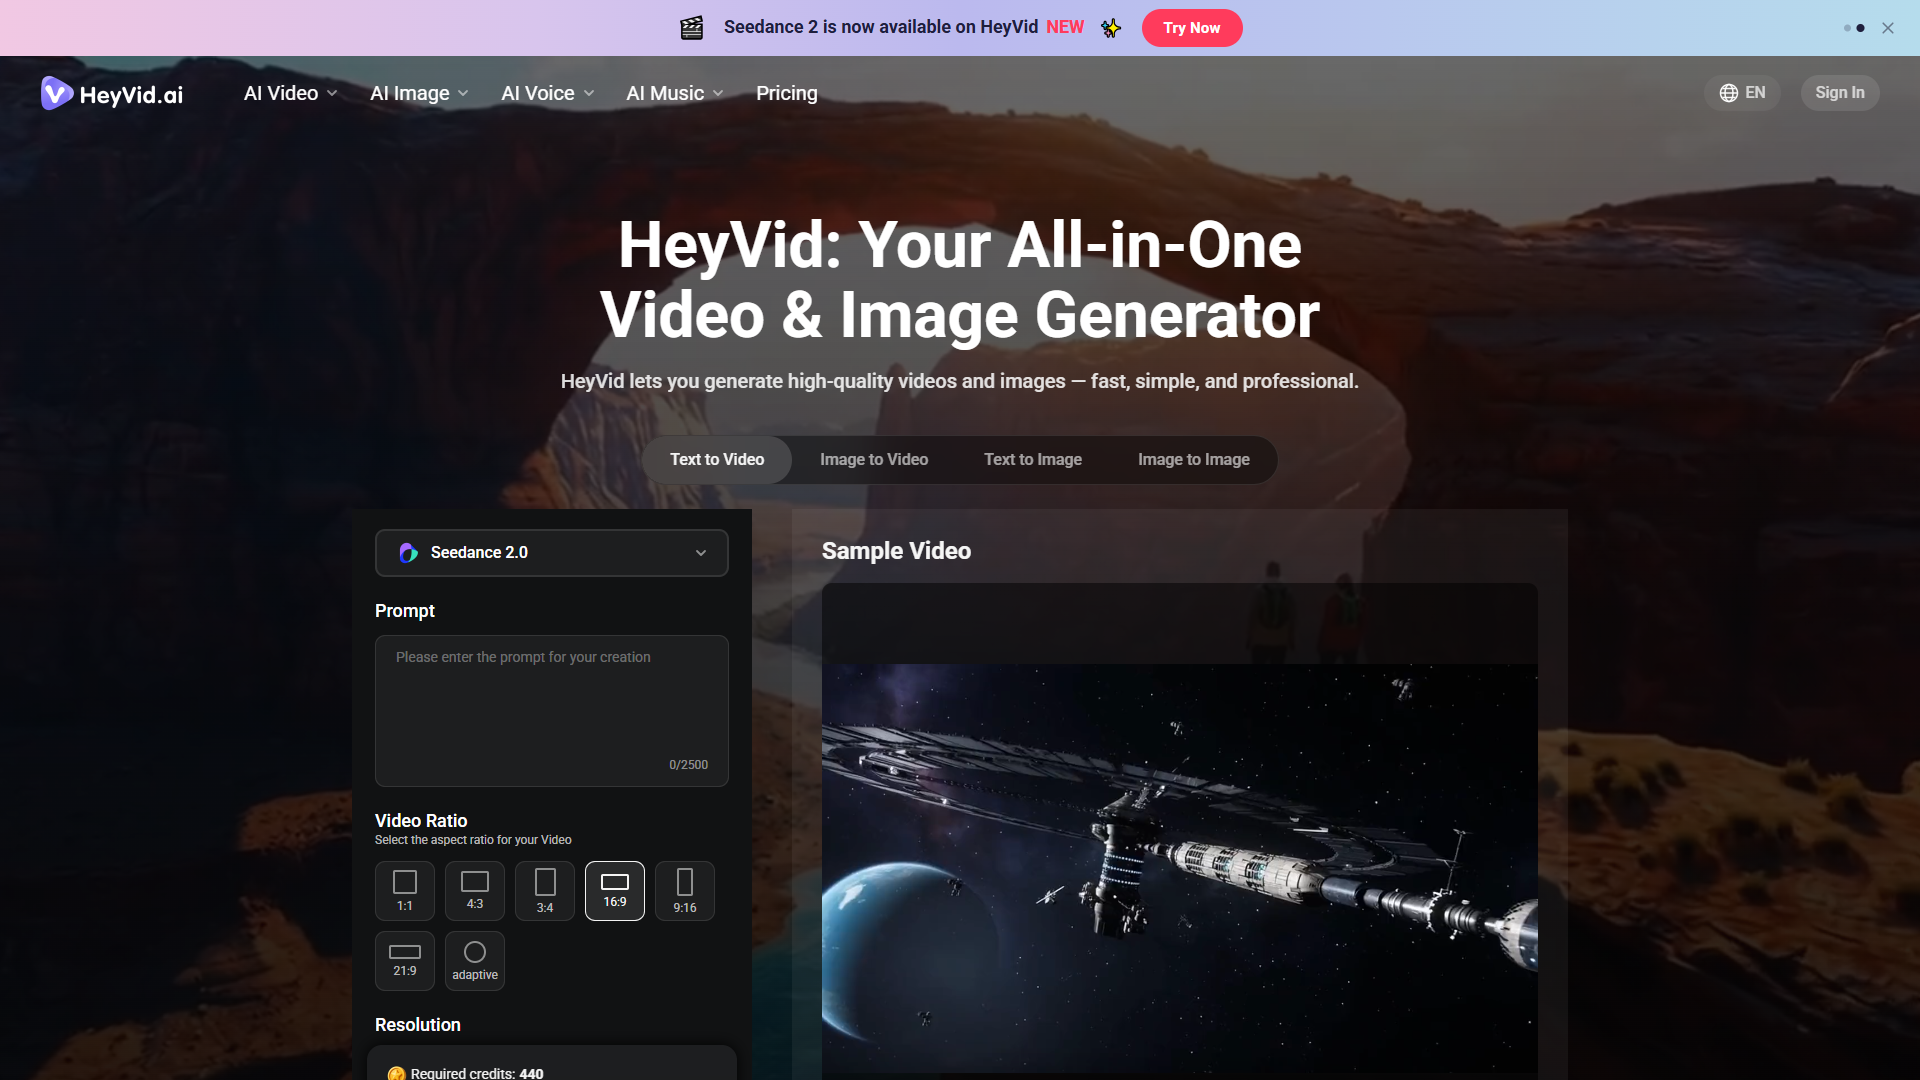Expand the AI Image menu
Screen dimensions: 1920x1080
click(419, 93)
